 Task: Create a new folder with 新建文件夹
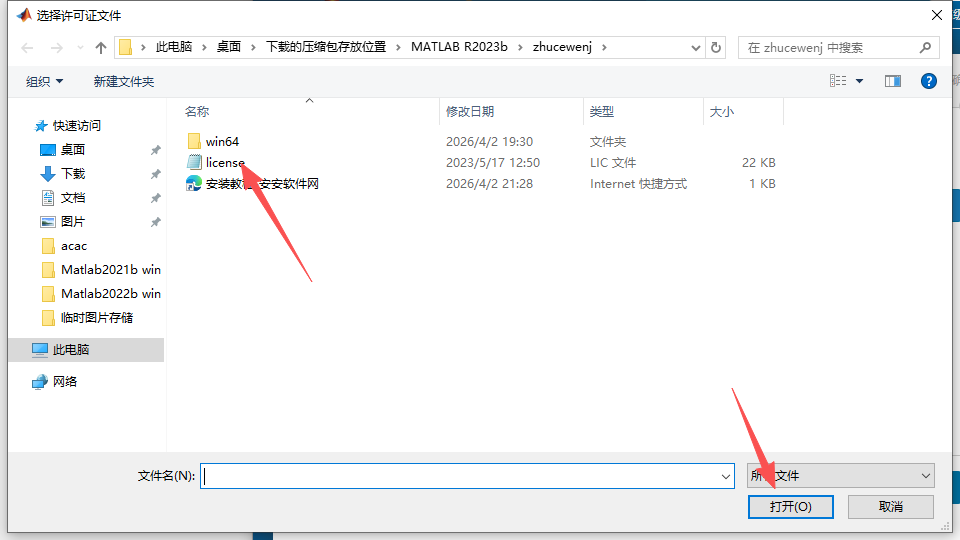124,81
